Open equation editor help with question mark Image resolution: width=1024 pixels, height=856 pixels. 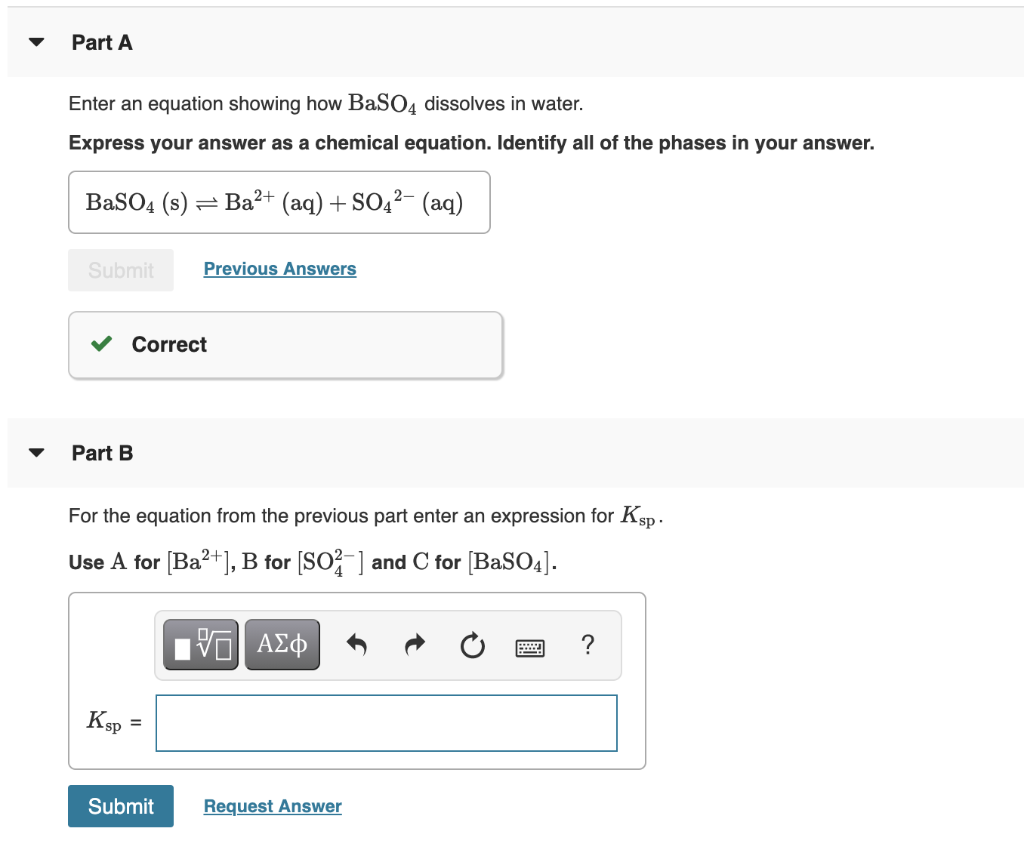click(x=588, y=646)
